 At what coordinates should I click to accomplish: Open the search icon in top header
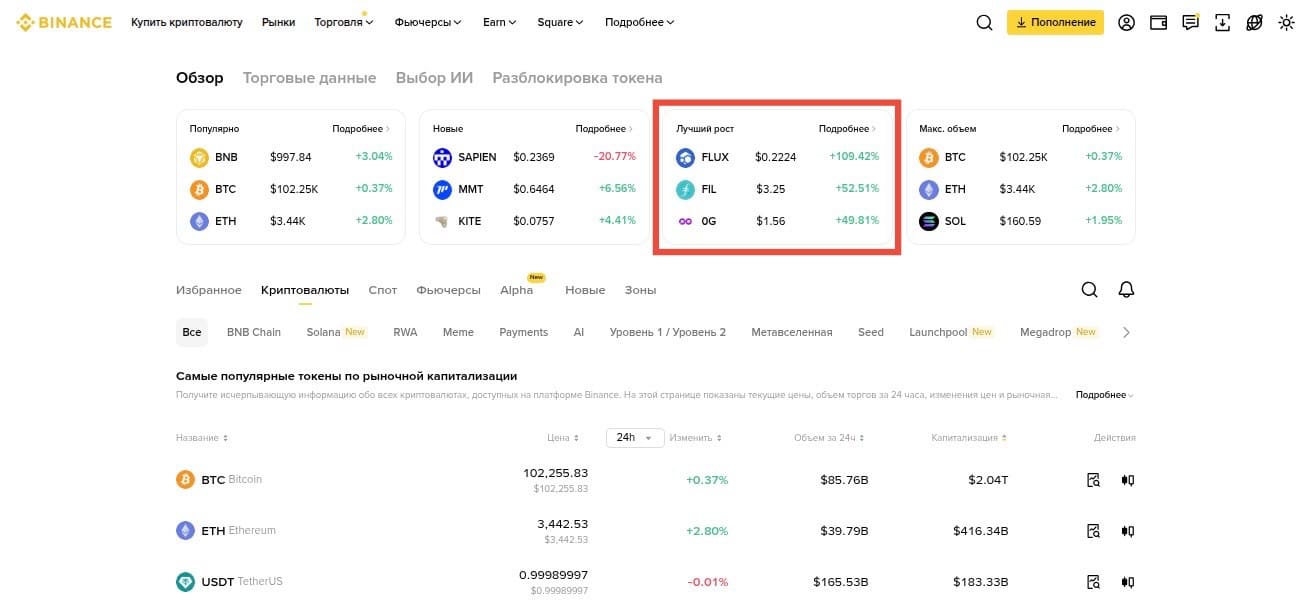[x=984, y=22]
